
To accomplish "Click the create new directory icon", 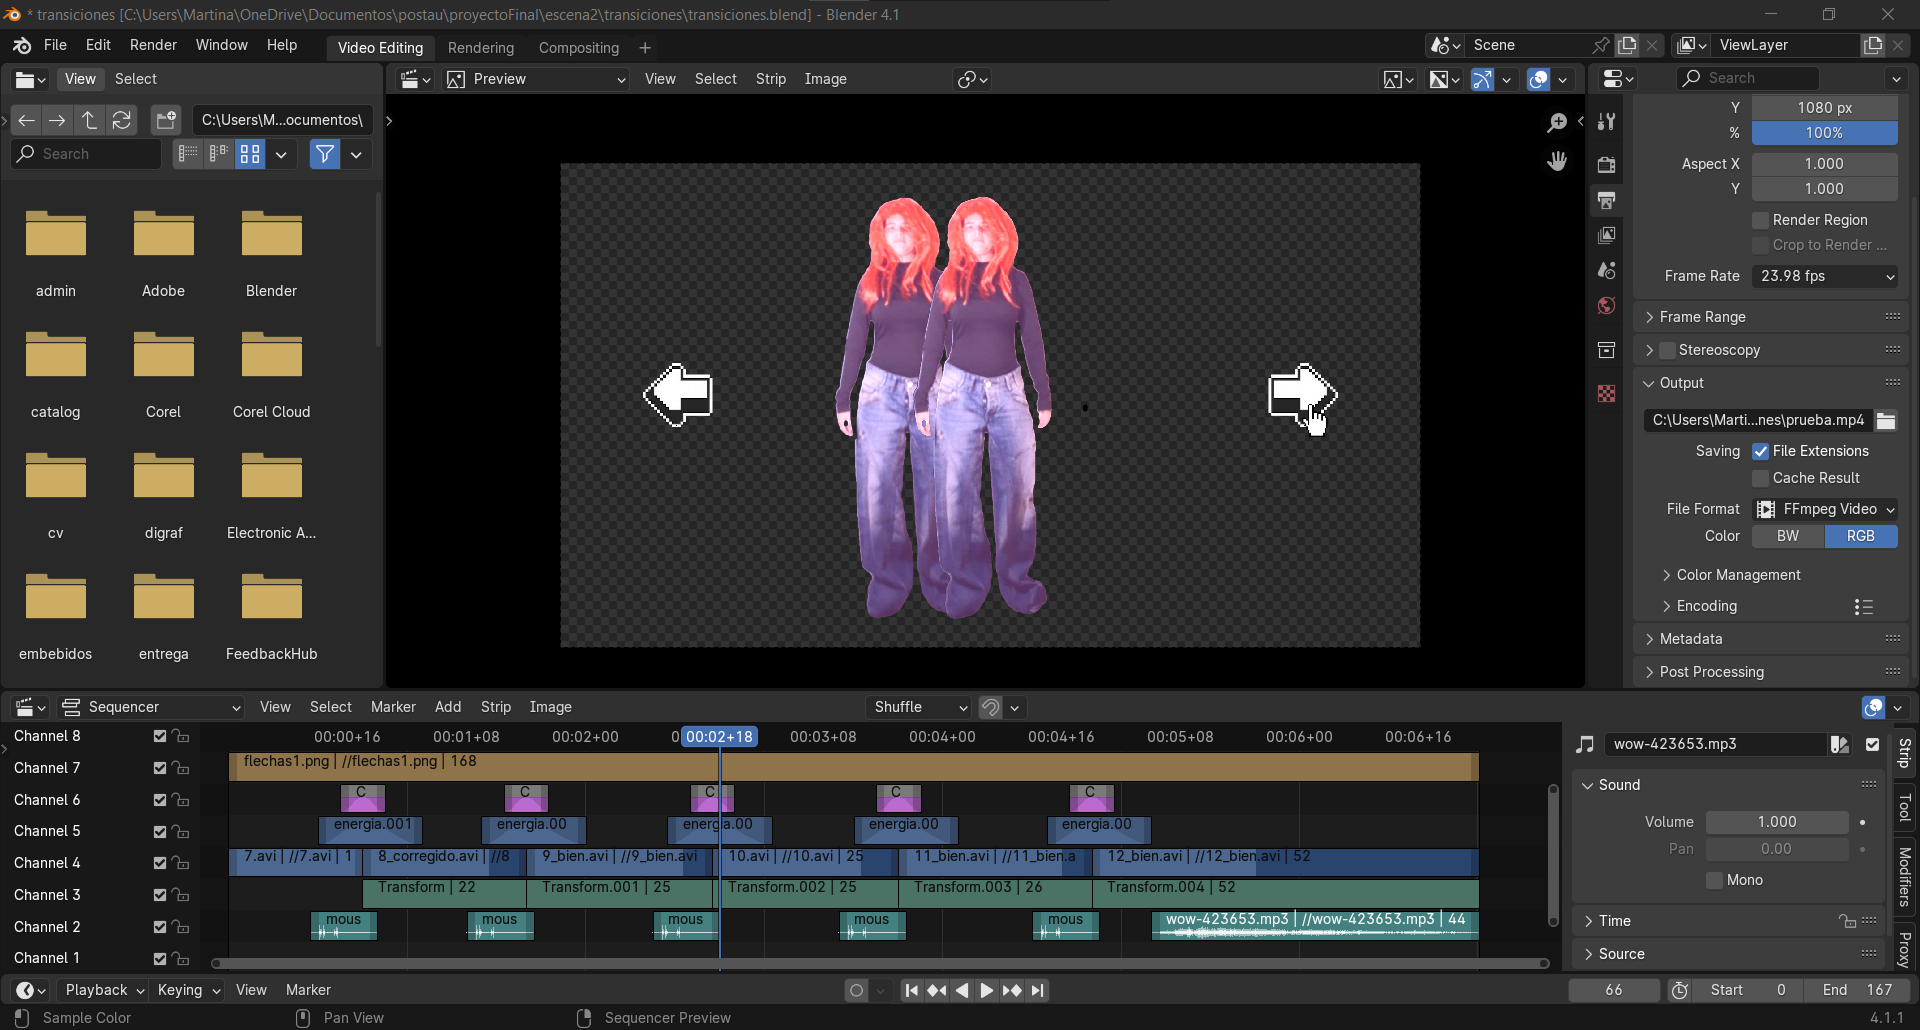I will [x=166, y=120].
